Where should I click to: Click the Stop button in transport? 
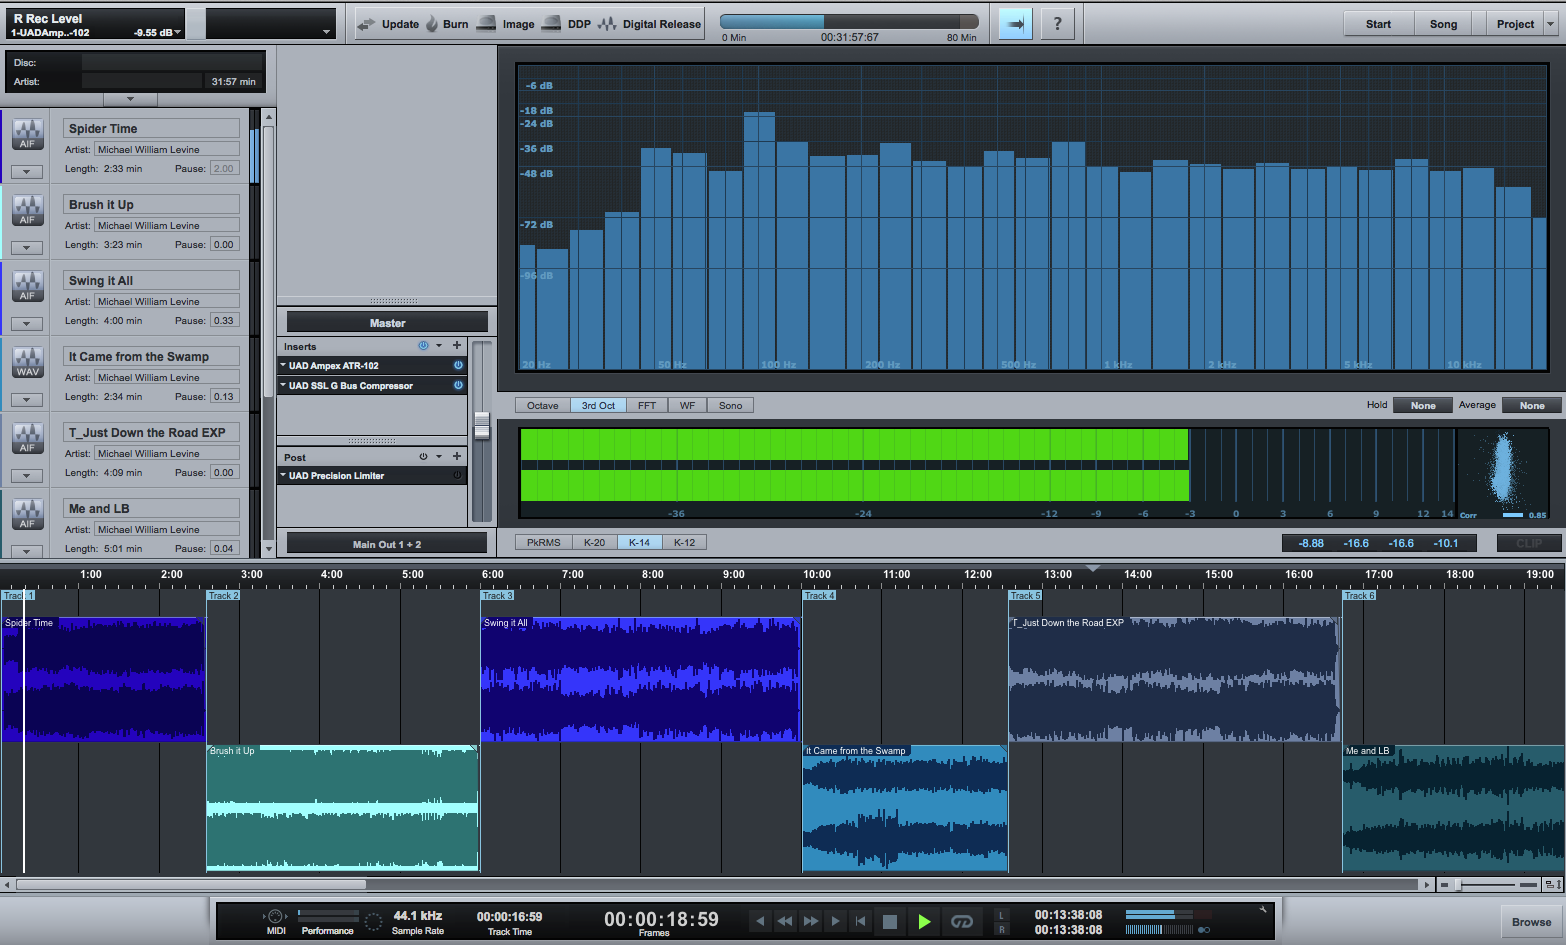point(889,922)
